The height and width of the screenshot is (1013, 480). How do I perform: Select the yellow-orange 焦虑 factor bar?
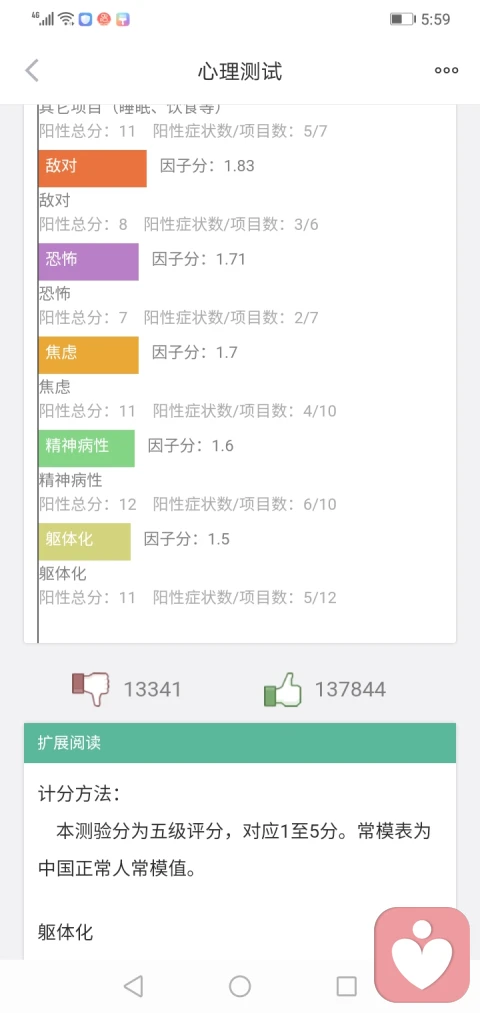click(89, 355)
